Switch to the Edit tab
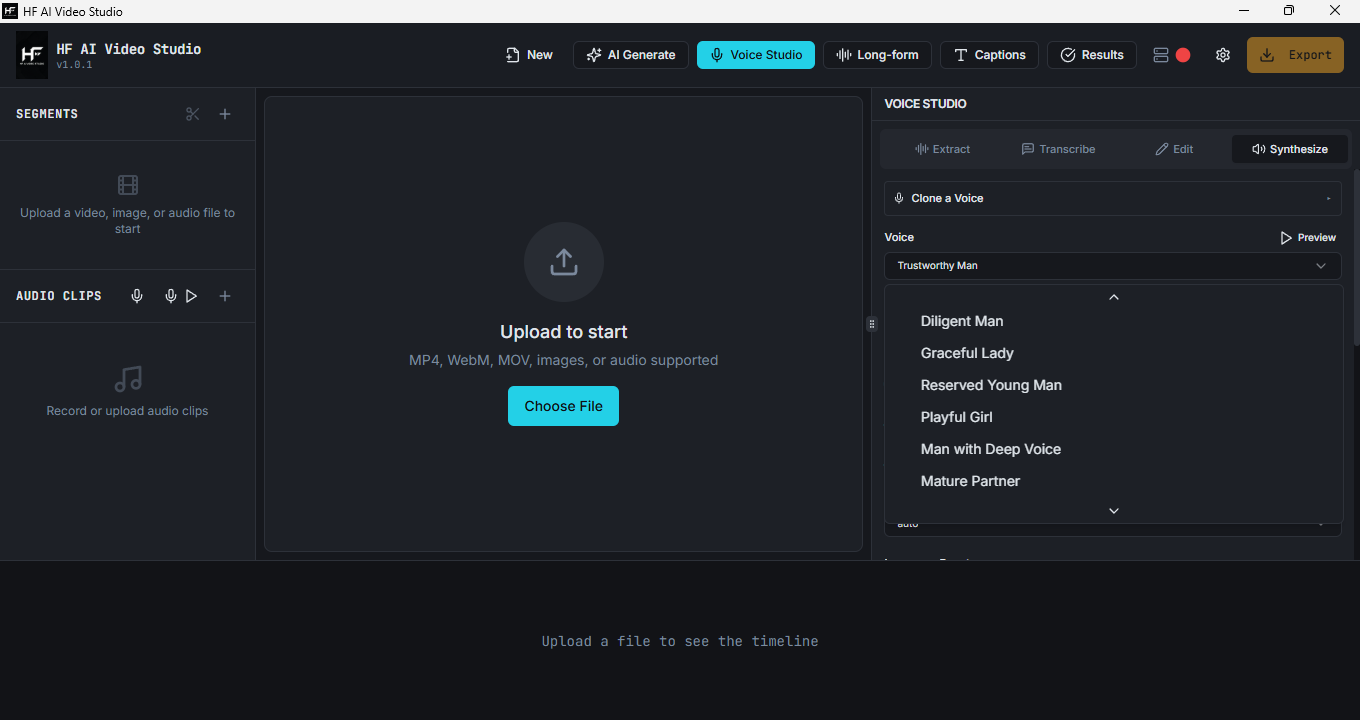The width and height of the screenshot is (1360, 720). [x=1174, y=149]
